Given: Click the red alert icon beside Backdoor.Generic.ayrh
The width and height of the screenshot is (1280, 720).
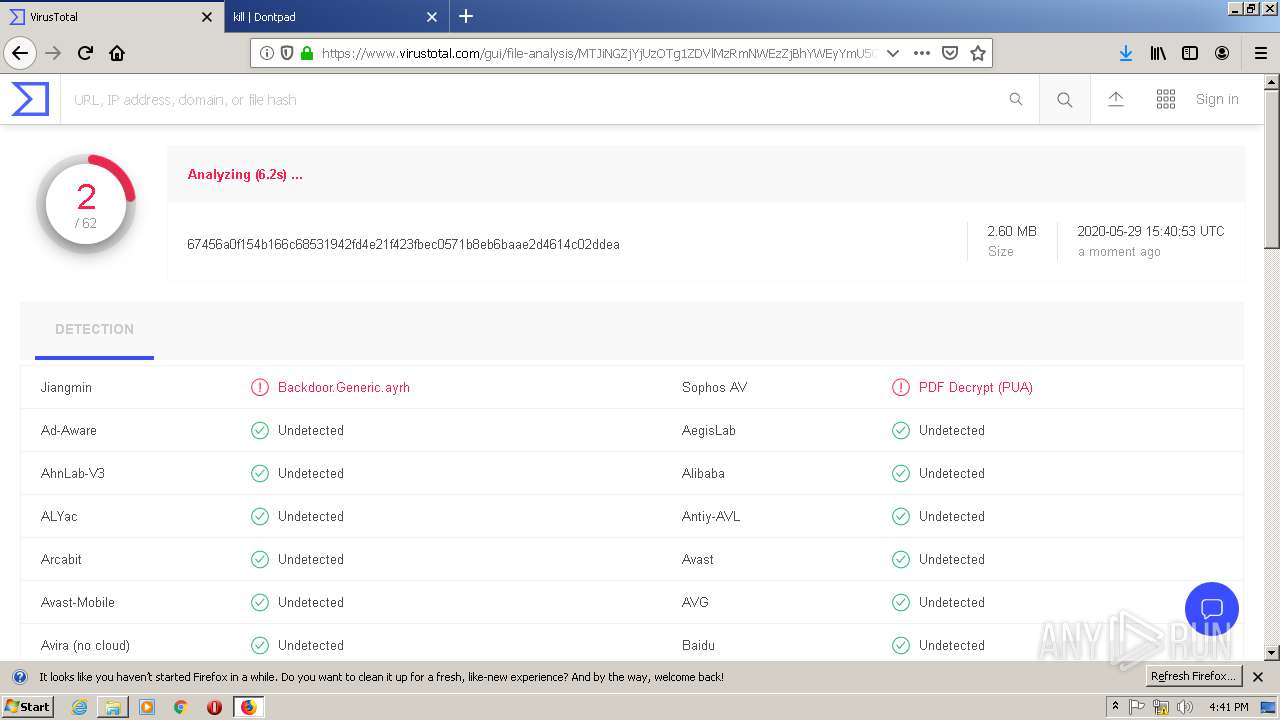Looking at the screenshot, I should (x=260, y=387).
